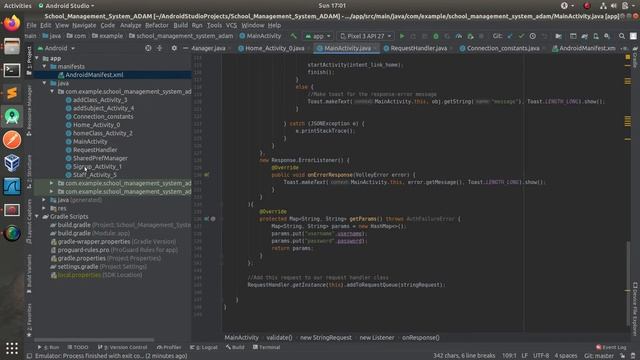Viewport: 640px width, 360px height.
Task: Toggle Device File Explorer side panel
Action: point(635,309)
